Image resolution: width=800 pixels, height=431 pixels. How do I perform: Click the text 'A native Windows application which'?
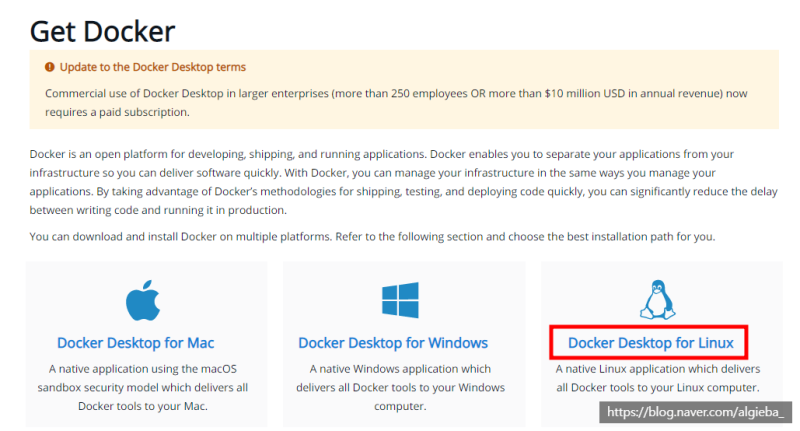(400, 369)
